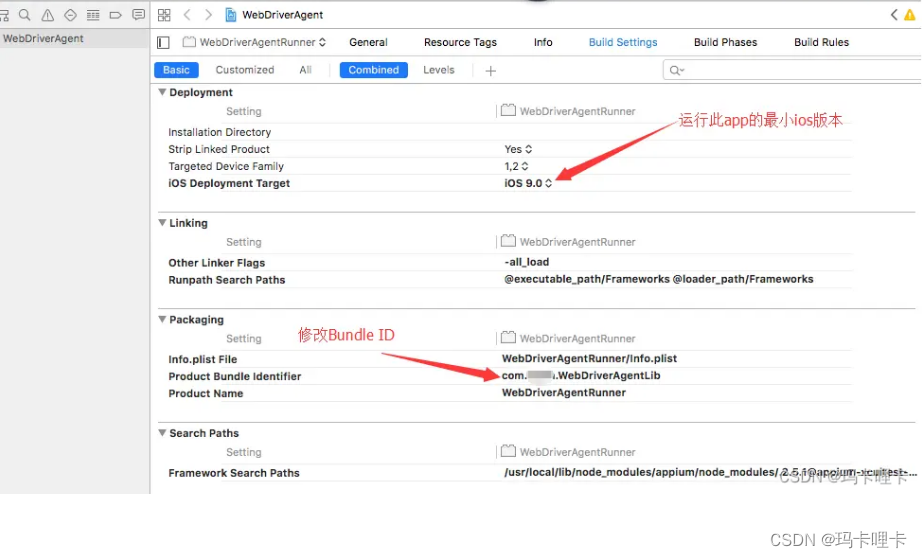Image resolution: width=922 pixels, height=558 pixels.
Task: Collapse the Search Paths section
Action: pyautogui.click(x=162, y=432)
